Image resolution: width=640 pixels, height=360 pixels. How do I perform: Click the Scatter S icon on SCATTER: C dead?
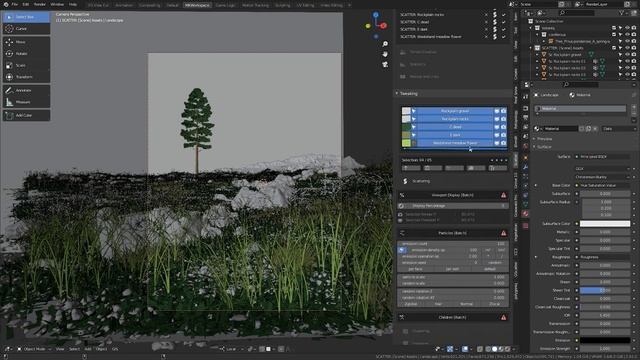point(495,22)
